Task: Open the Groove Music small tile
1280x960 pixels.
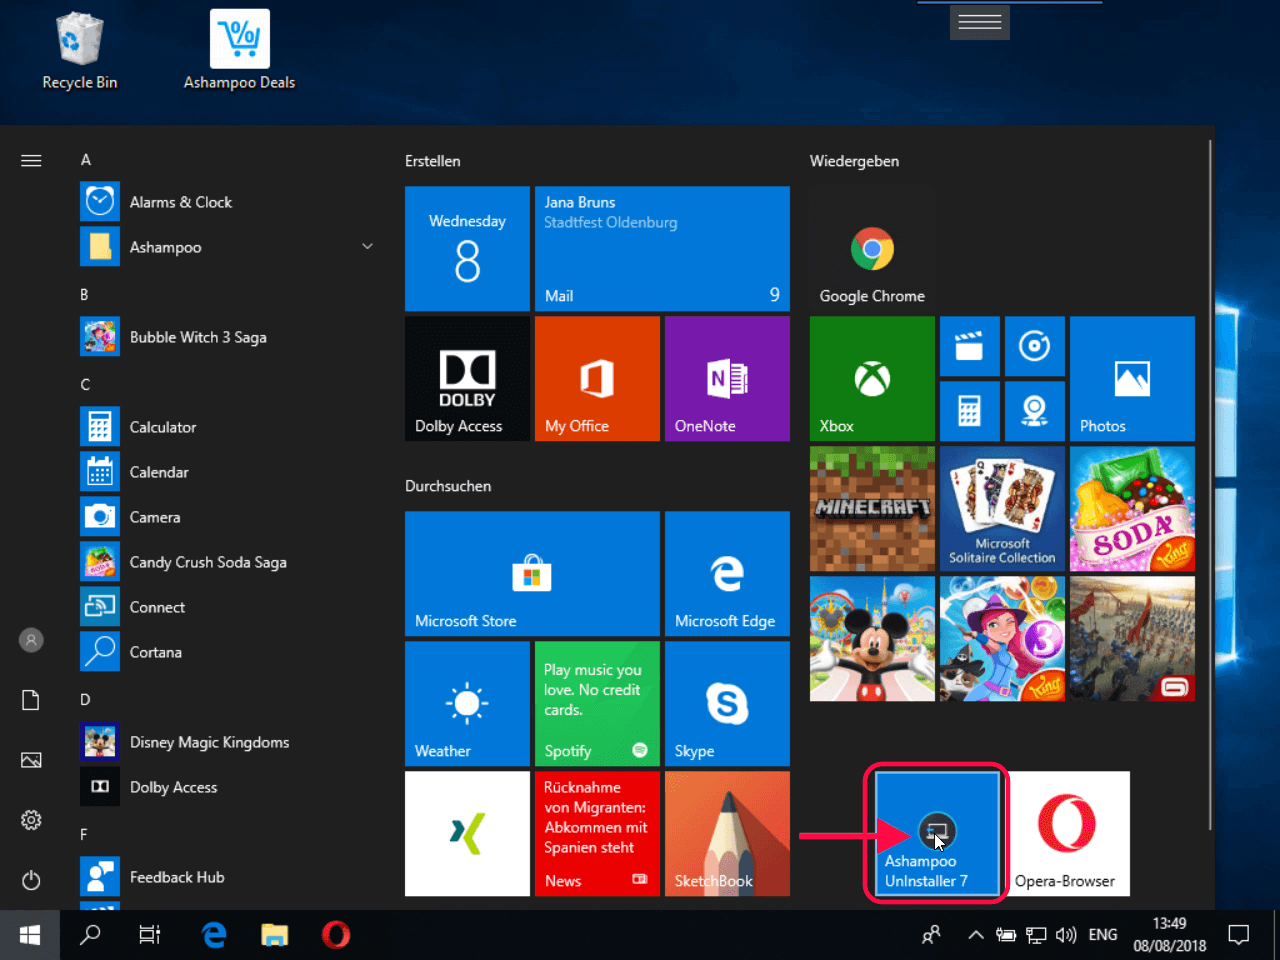Action: click(1034, 347)
